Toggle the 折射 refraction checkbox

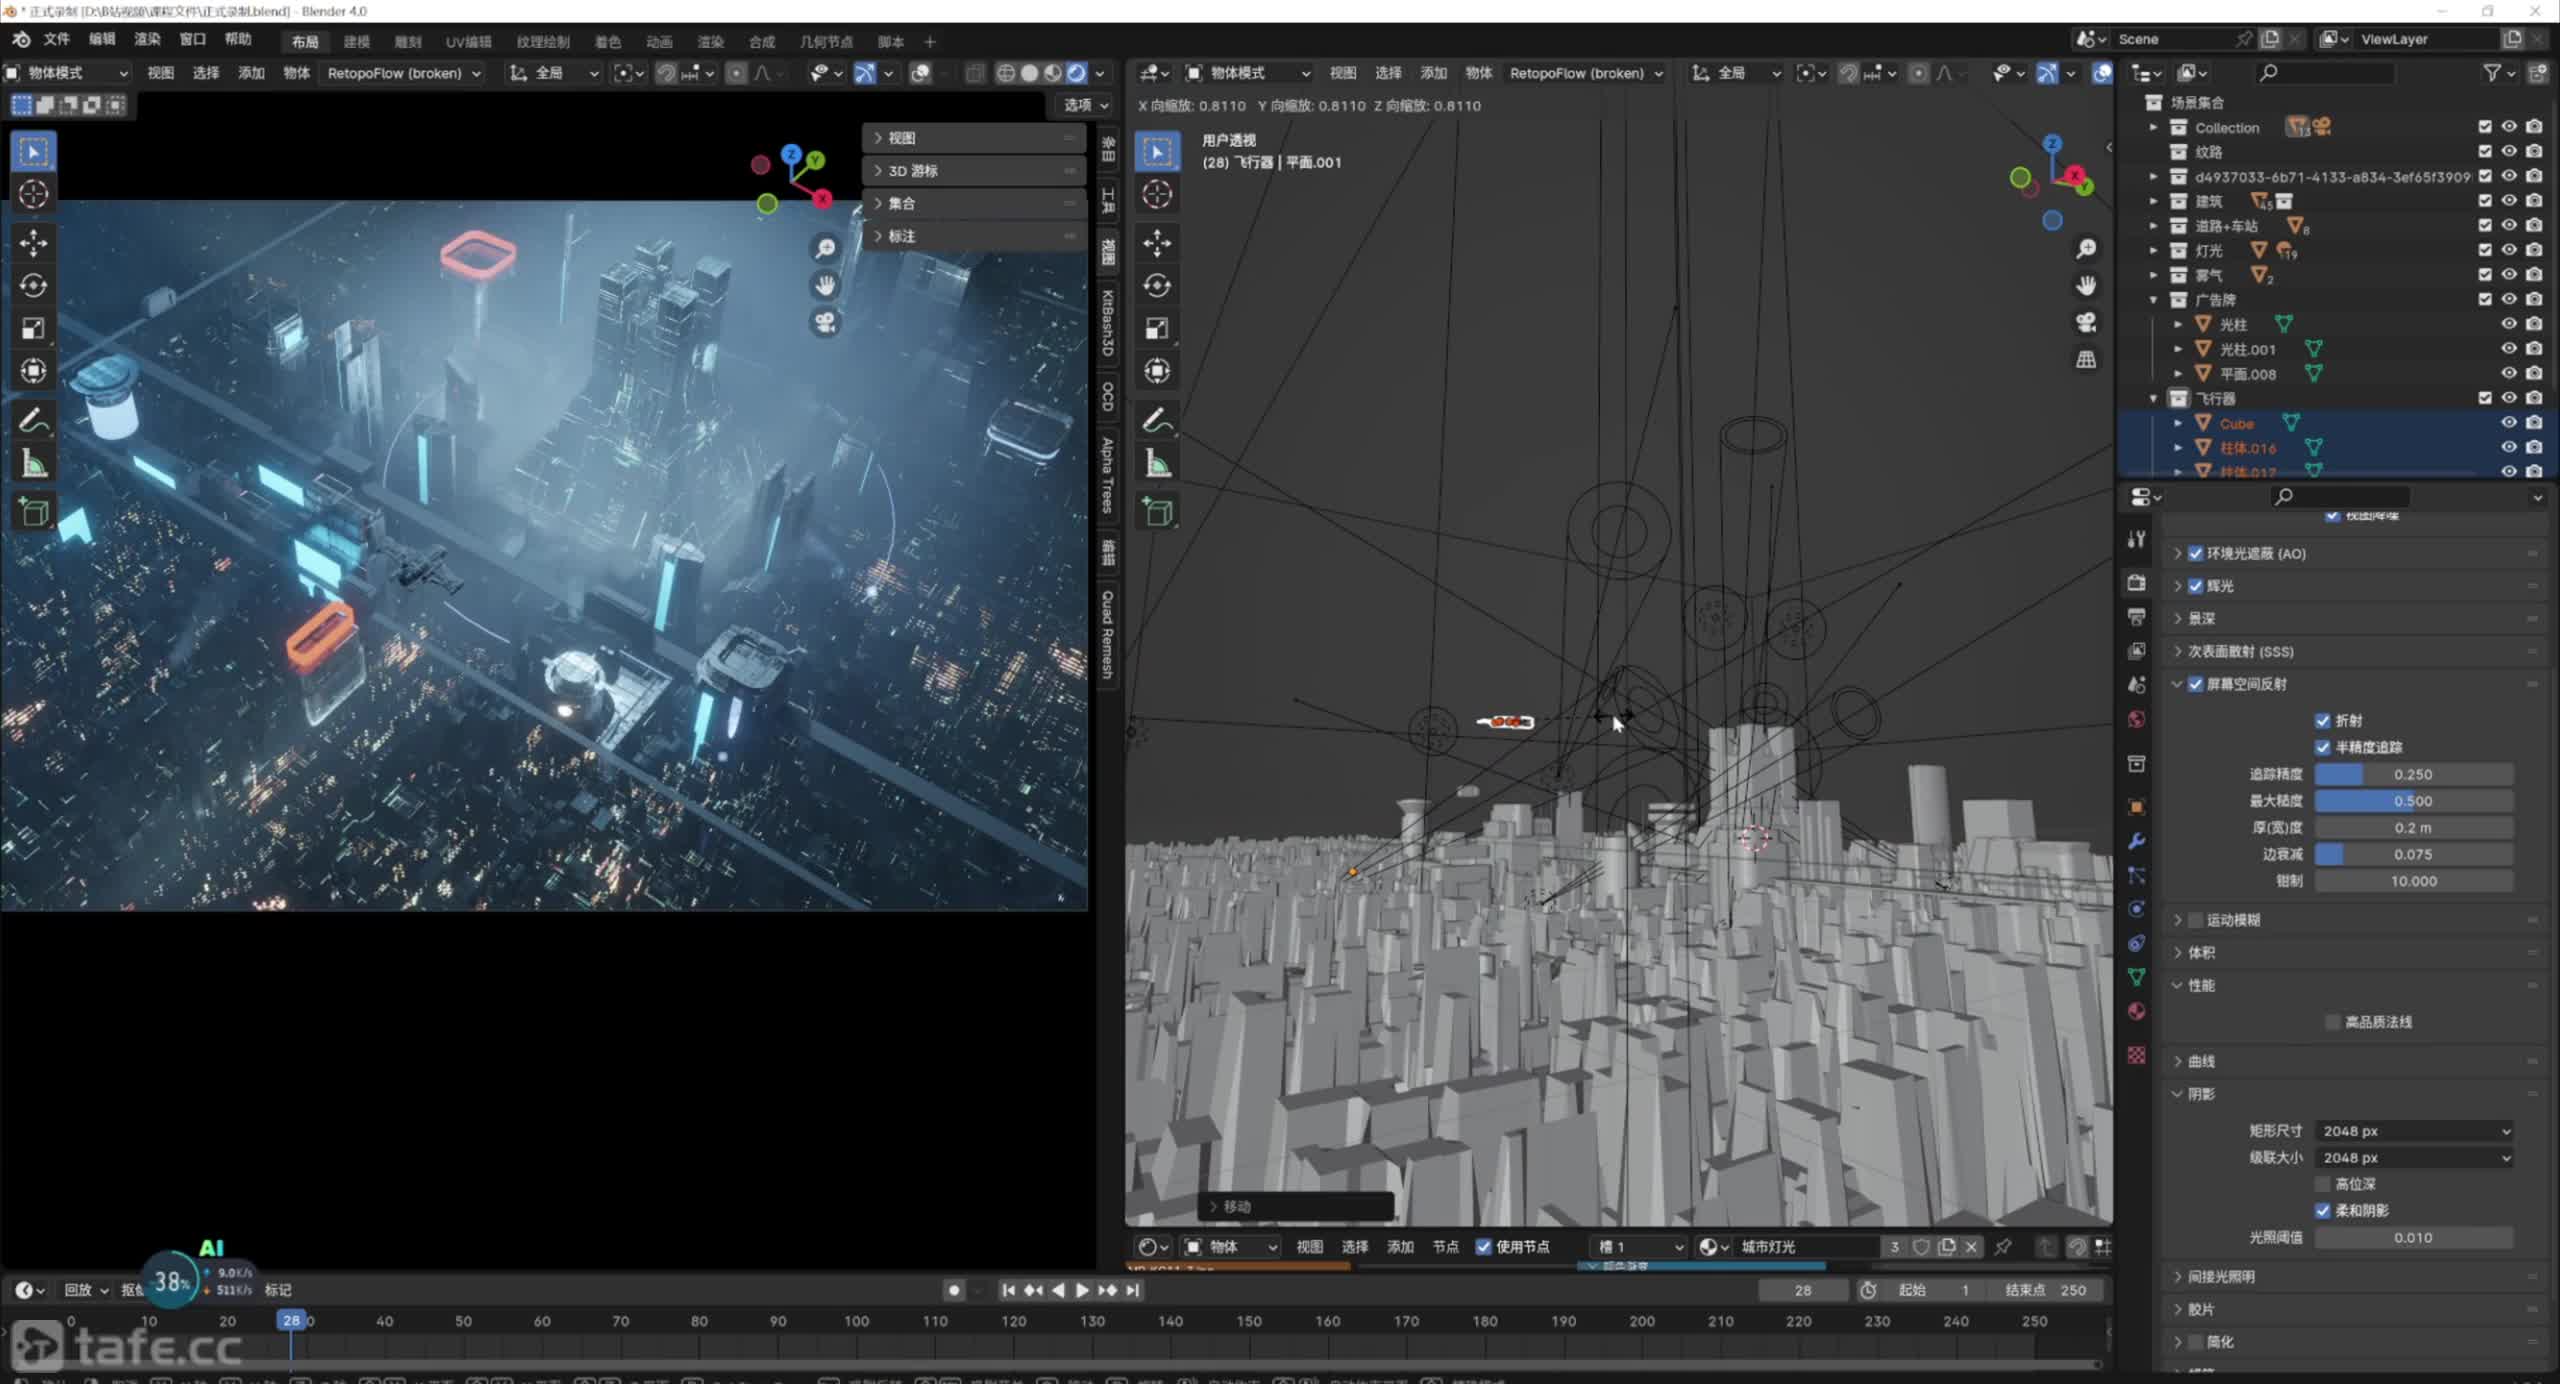pyautogui.click(x=2323, y=720)
